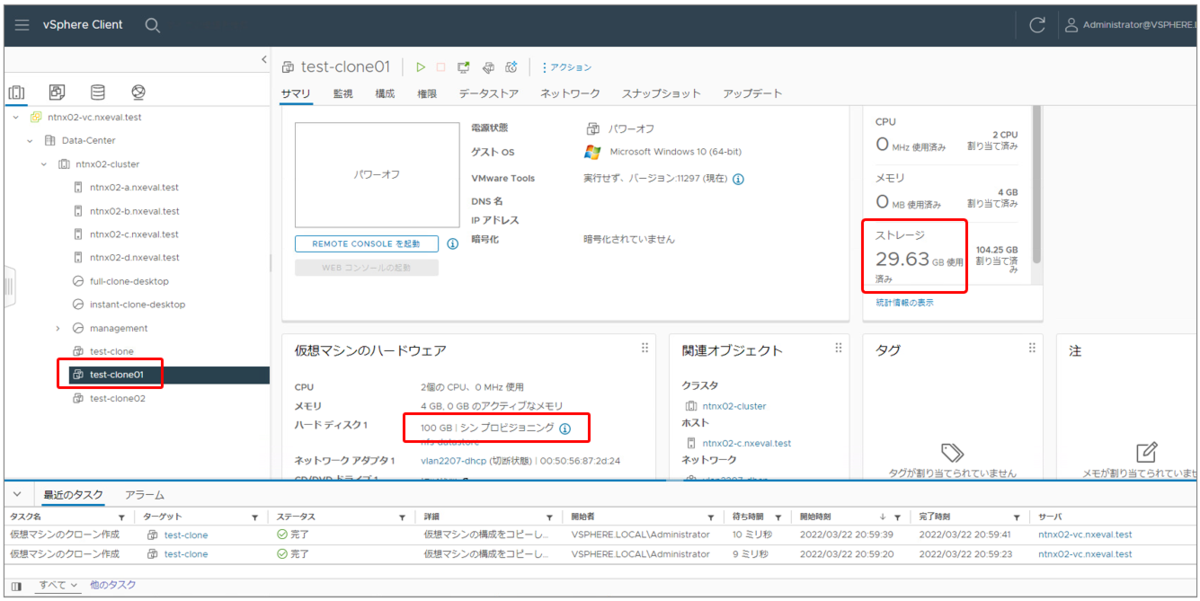Open the データストア tab
This screenshot has height=601, width=1200.
489,93
